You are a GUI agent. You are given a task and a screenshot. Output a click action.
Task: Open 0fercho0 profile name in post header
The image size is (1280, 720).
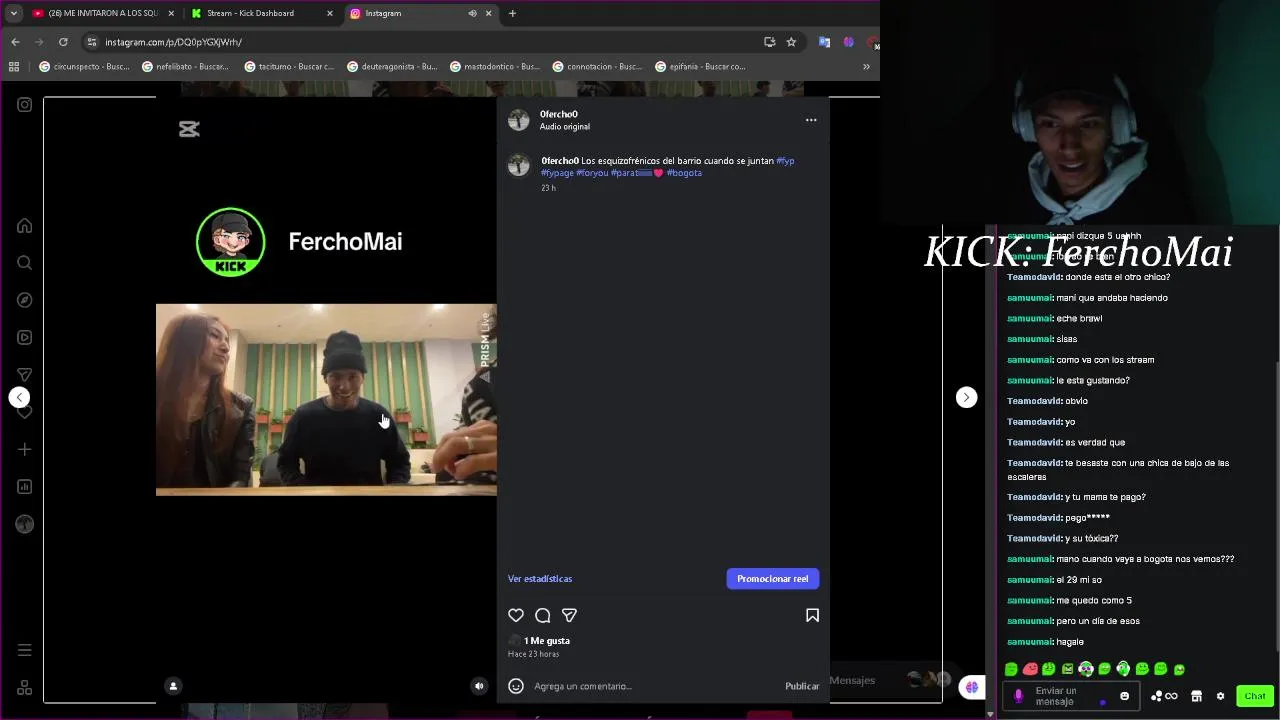point(559,114)
